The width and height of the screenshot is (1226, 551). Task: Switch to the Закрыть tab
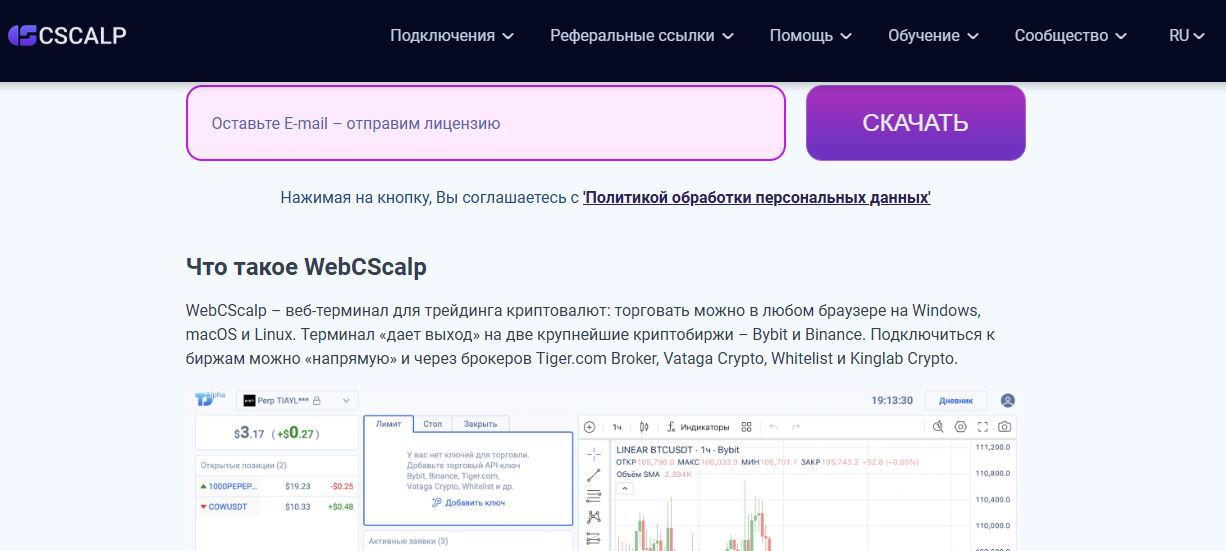click(x=481, y=424)
